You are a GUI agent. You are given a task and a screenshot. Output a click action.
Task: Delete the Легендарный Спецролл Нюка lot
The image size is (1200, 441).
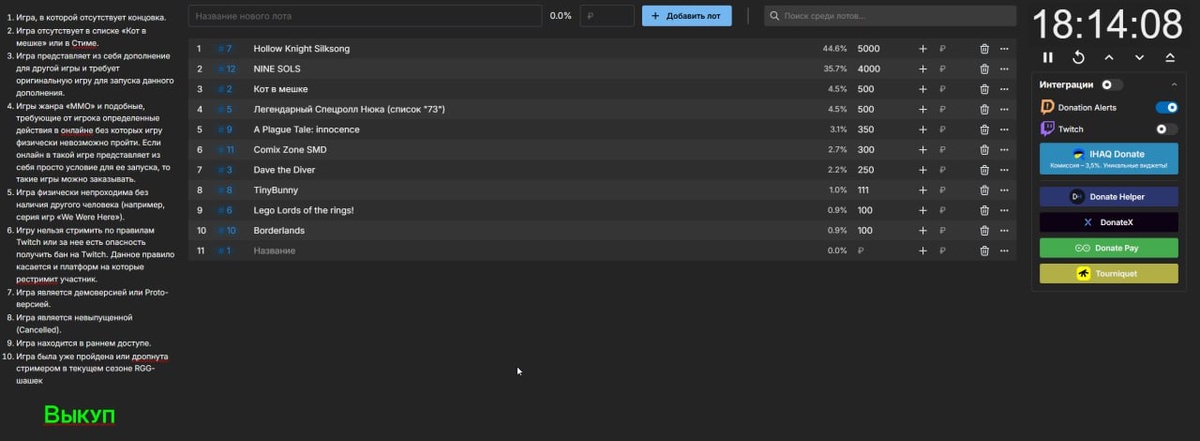(984, 109)
